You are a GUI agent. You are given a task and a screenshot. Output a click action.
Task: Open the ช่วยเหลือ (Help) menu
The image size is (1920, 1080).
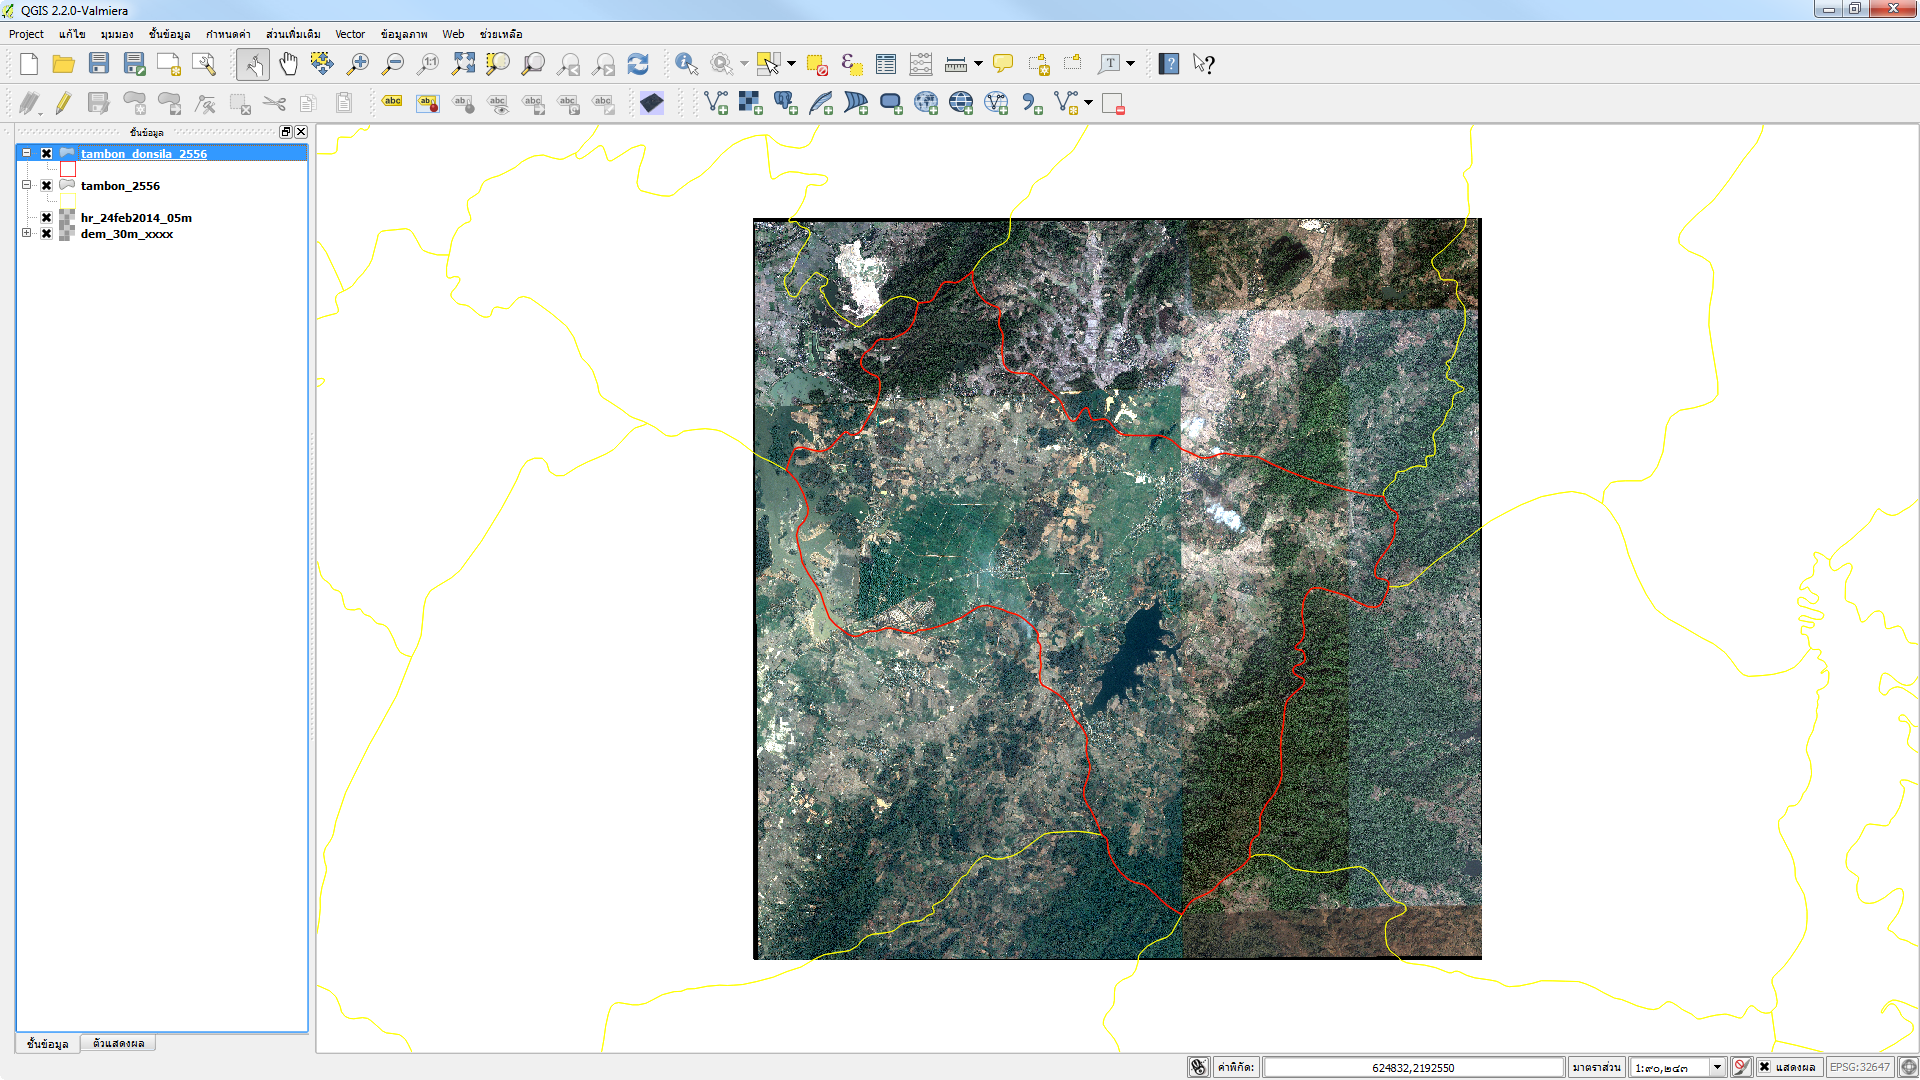click(x=501, y=34)
